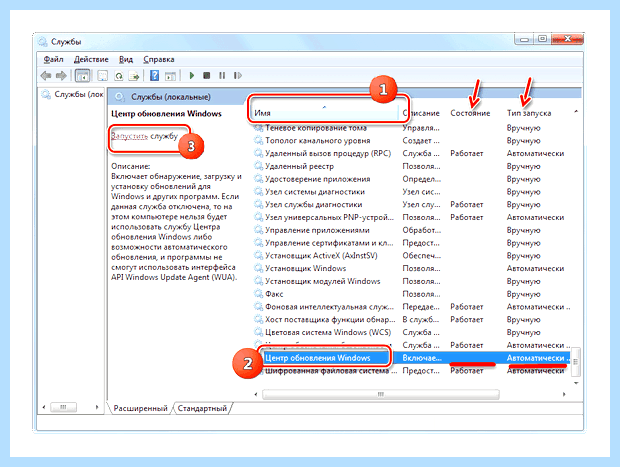Viewport: 620px width, 467px height.
Task: Start service with green play icon
Action: (x=192, y=75)
